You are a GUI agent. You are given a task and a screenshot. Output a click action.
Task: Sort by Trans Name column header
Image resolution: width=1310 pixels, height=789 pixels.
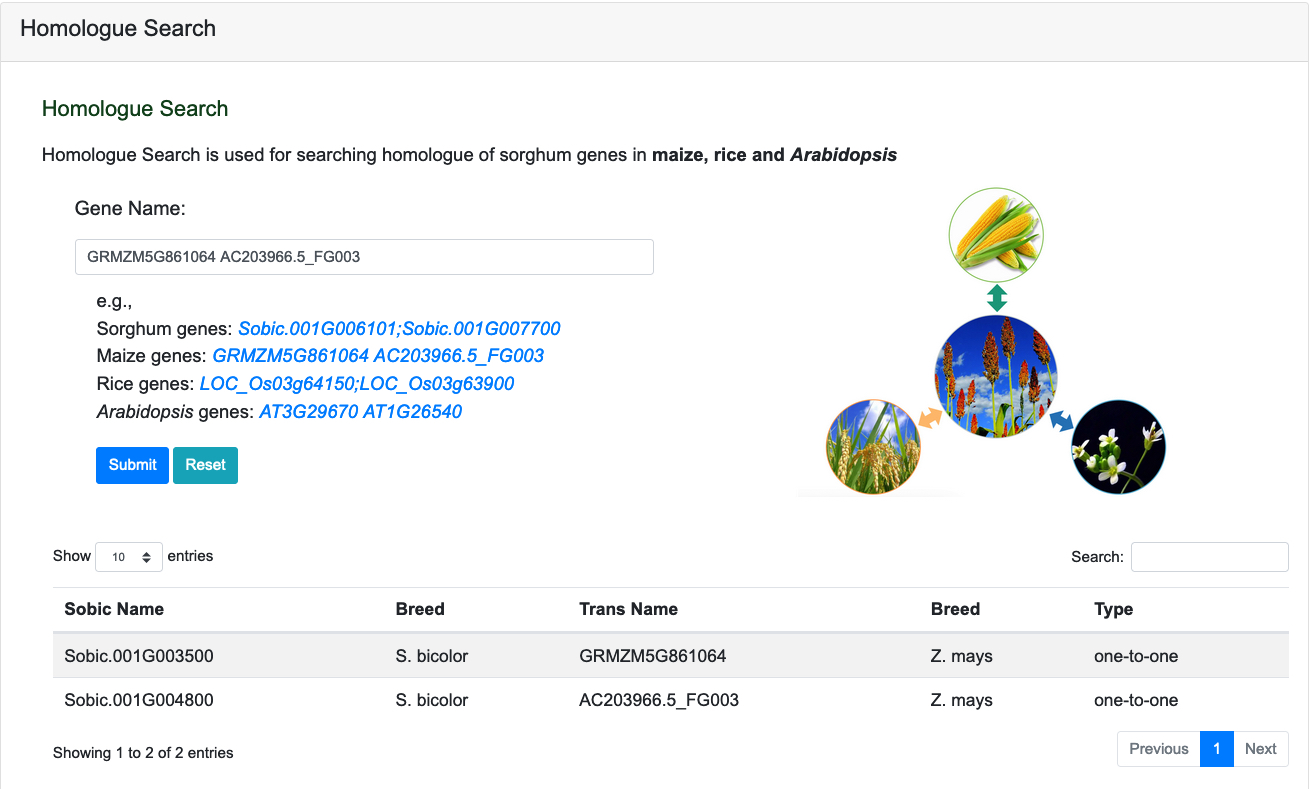click(628, 609)
